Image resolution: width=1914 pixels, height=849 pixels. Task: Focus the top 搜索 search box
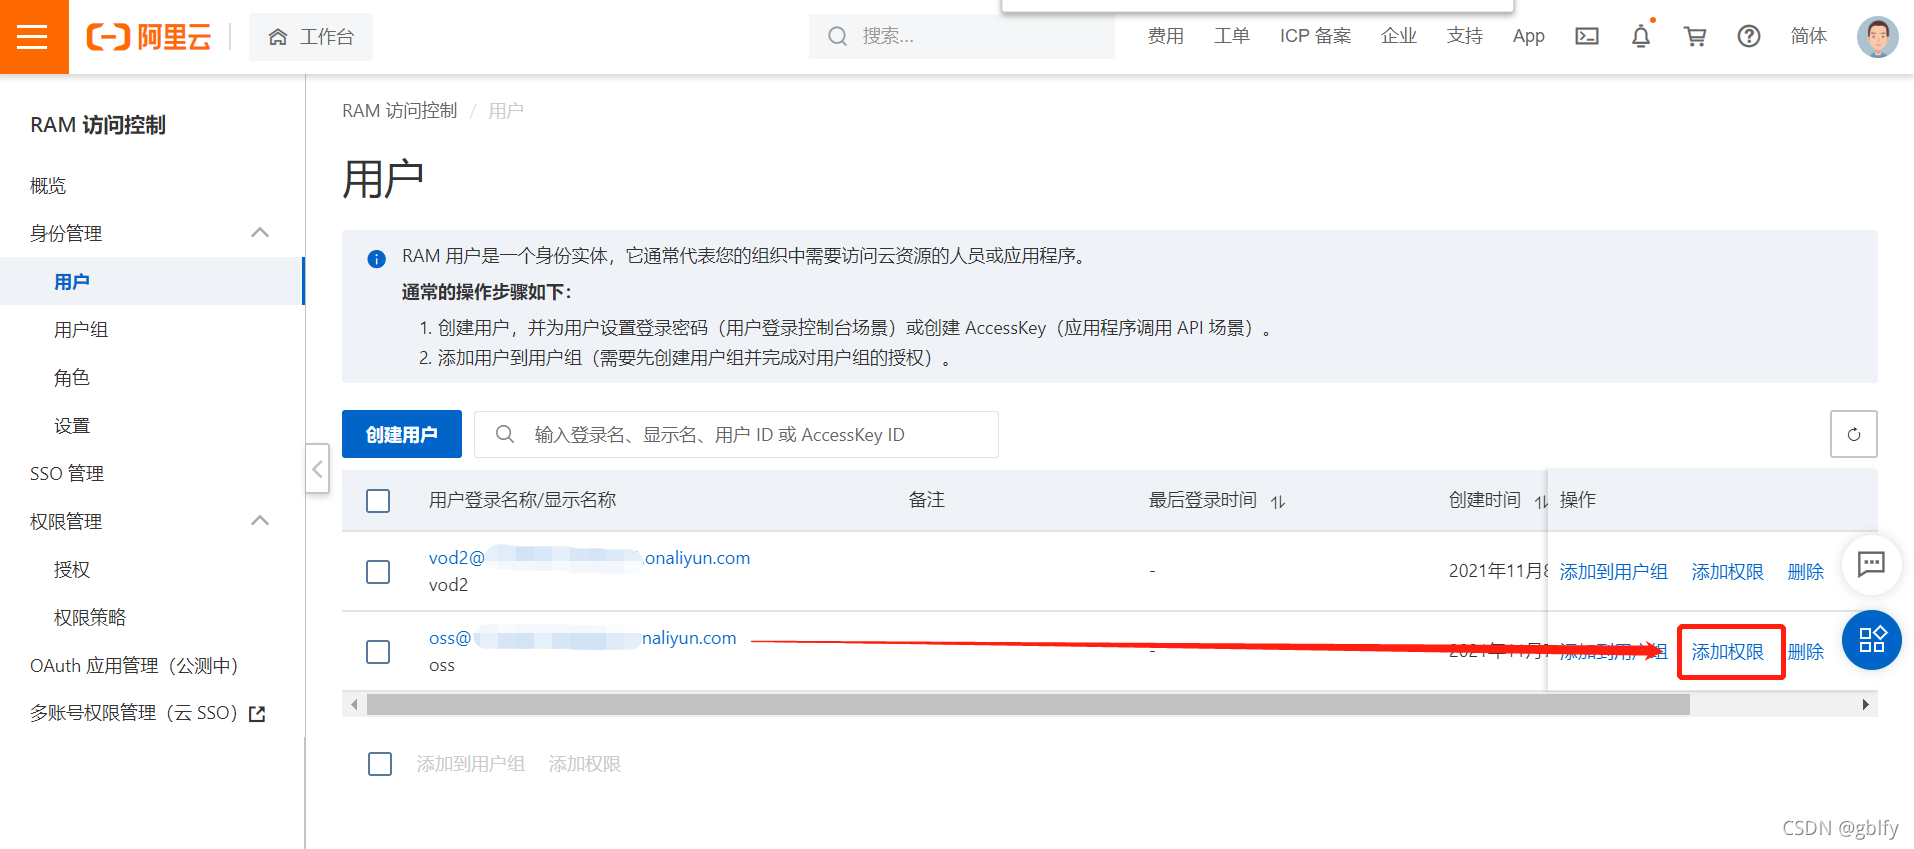coord(962,37)
